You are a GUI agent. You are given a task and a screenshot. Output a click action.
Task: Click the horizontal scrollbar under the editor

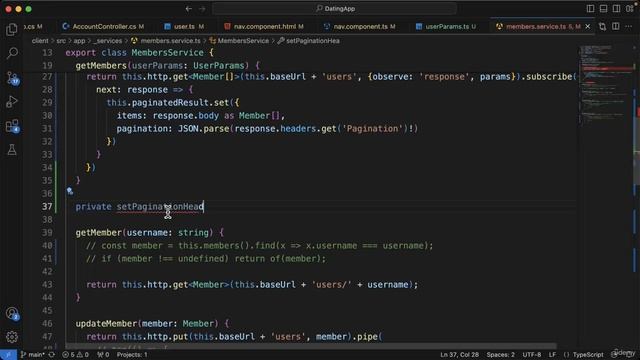click(310, 346)
